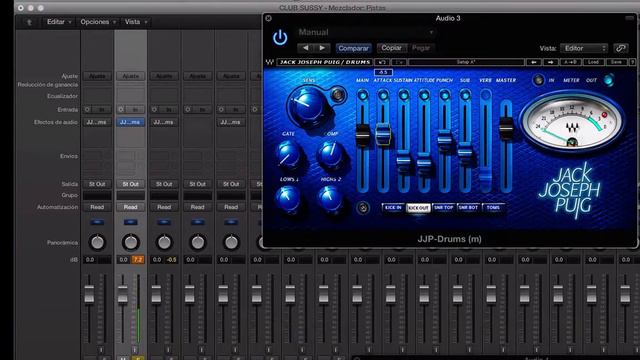Click the meter OUT round button

(x=609, y=80)
